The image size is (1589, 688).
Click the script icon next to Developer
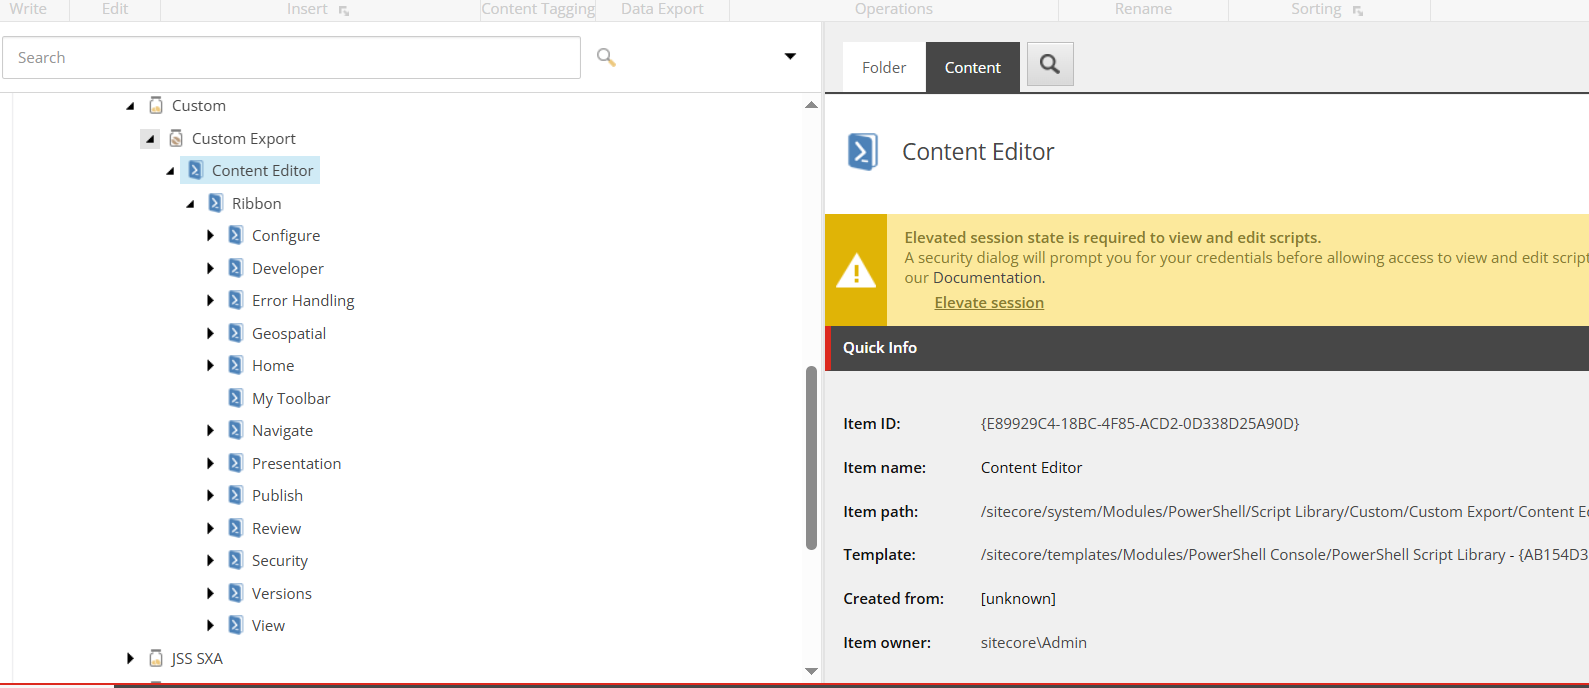click(x=235, y=268)
